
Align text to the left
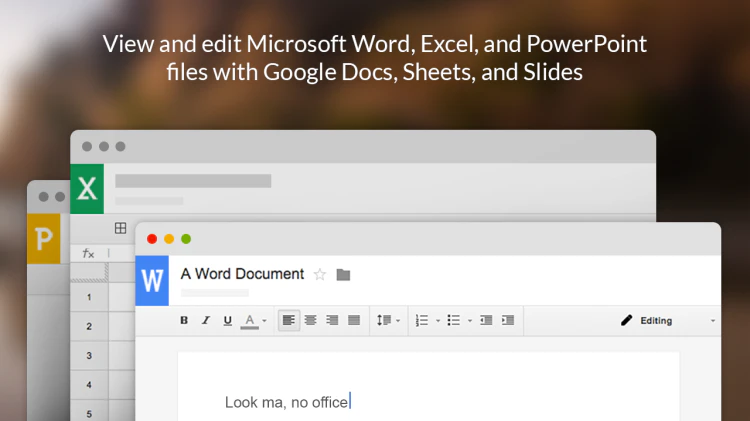(x=289, y=320)
